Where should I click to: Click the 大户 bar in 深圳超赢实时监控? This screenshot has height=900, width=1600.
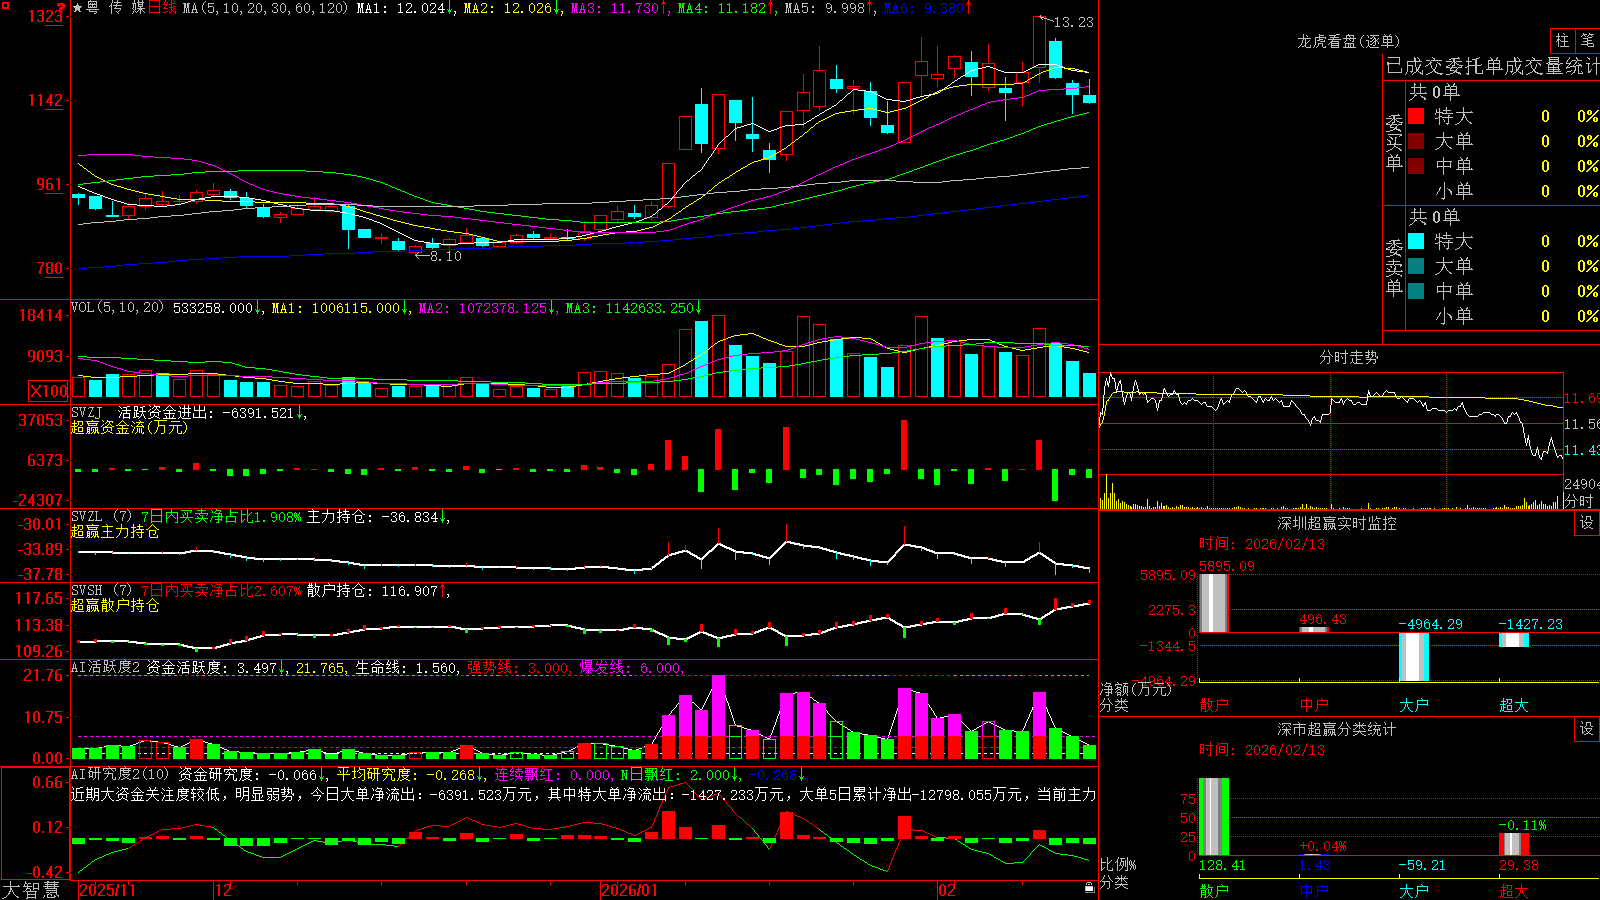1414,657
